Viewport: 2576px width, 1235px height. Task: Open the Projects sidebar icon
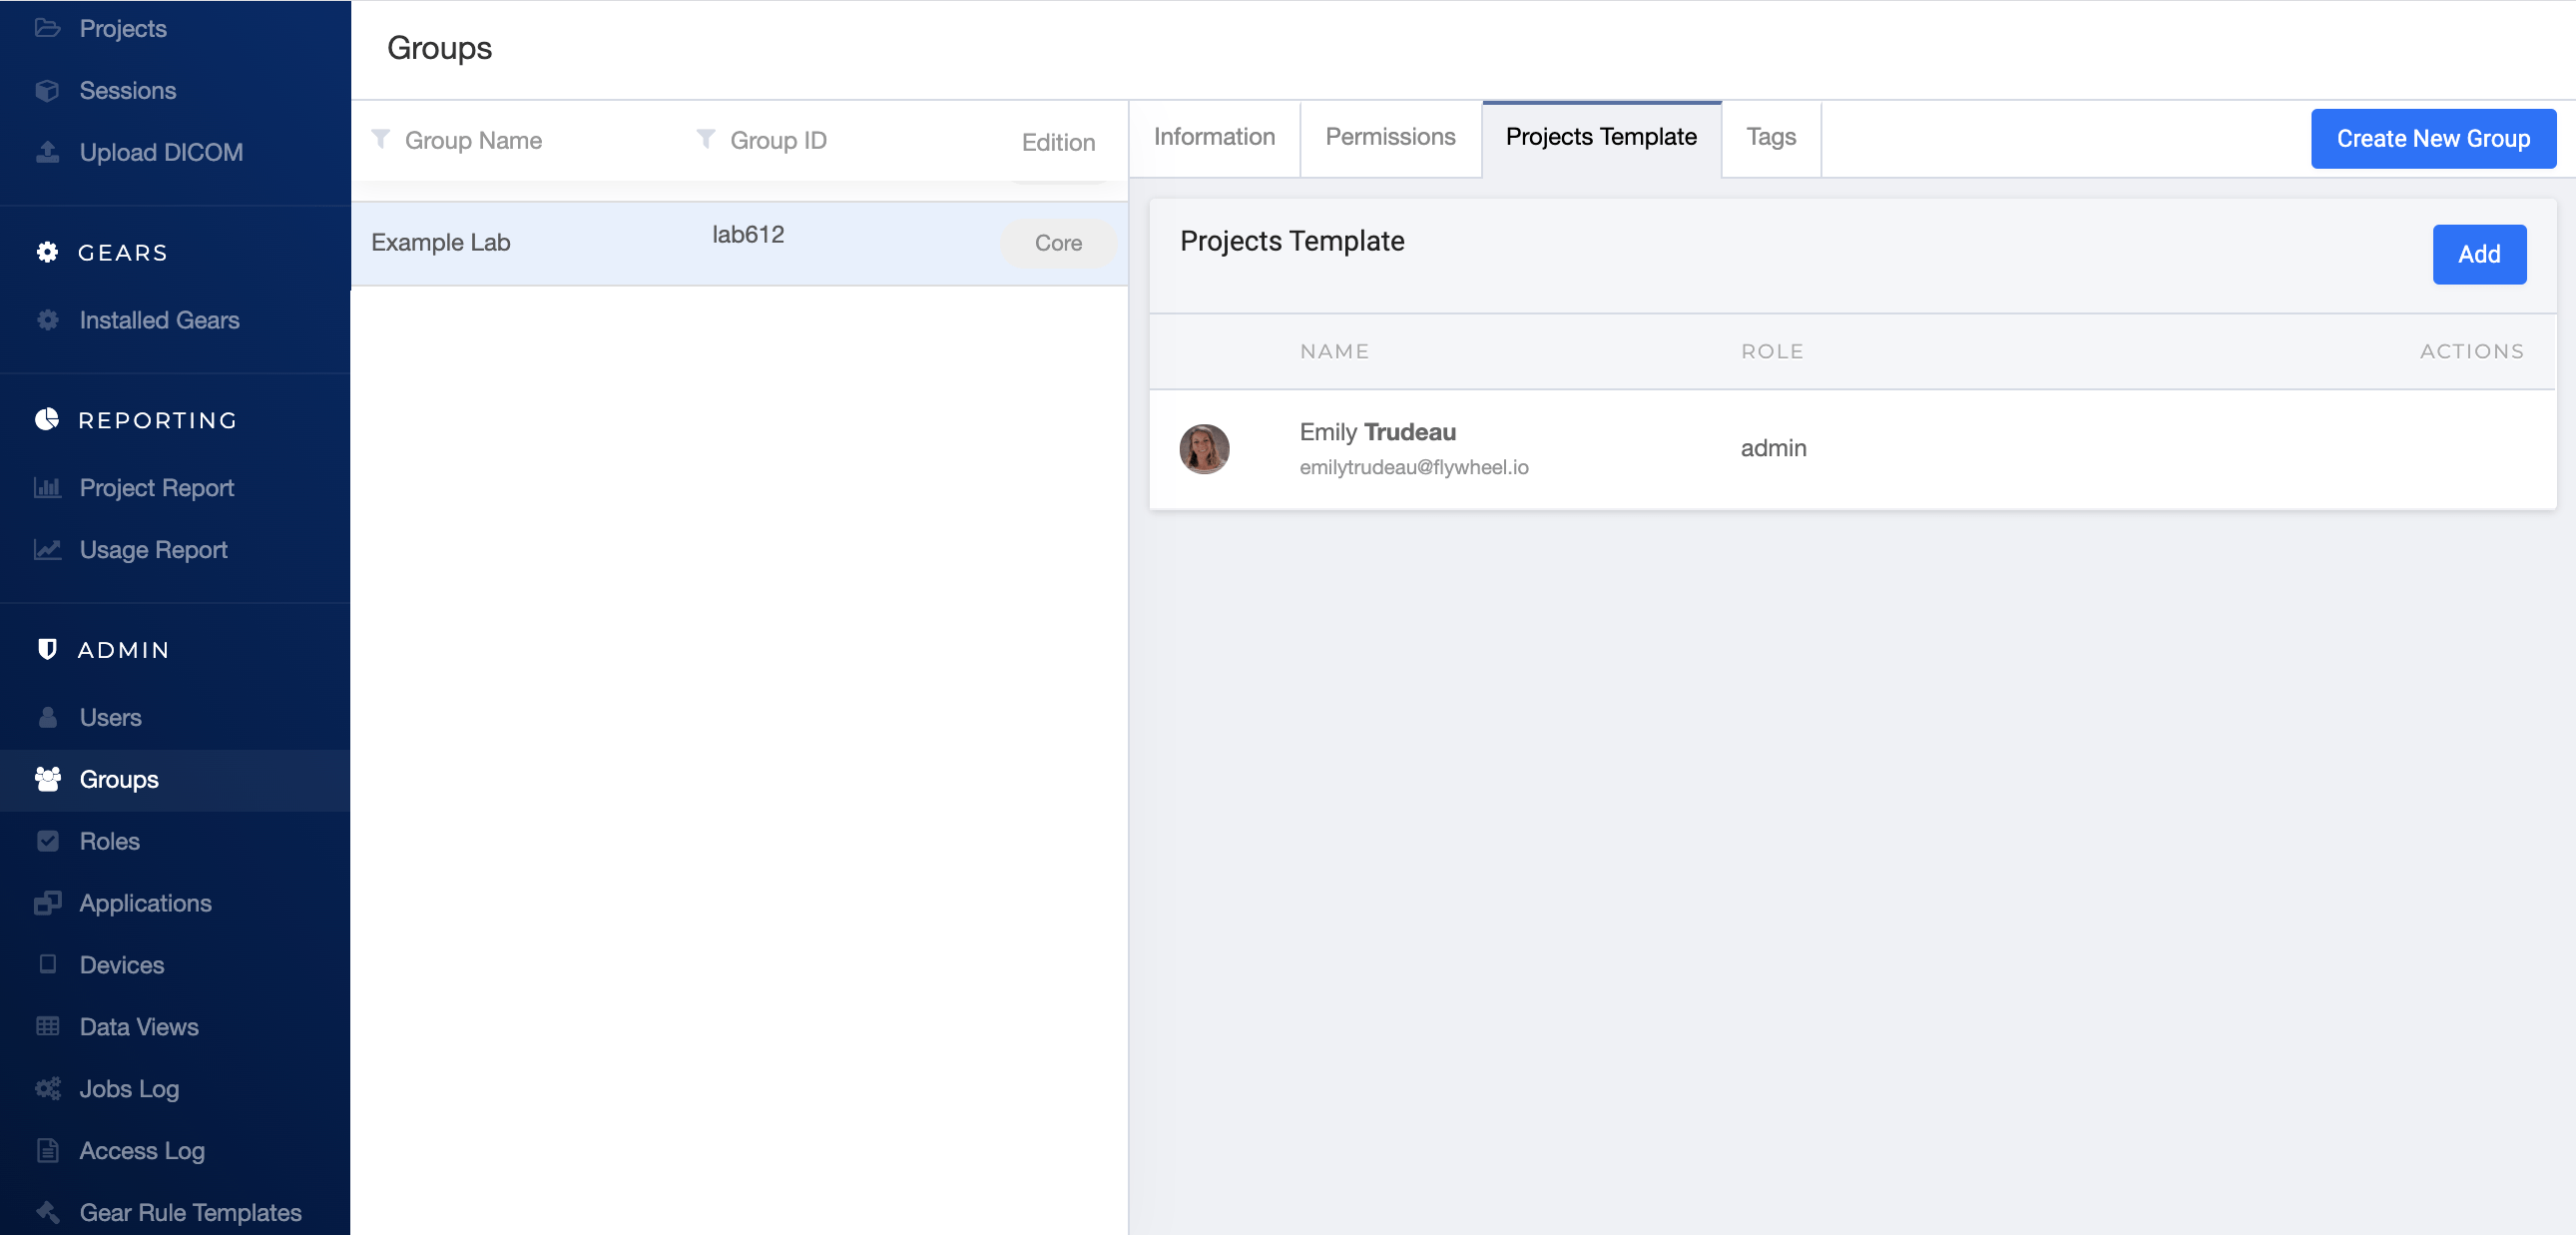point(48,28)
